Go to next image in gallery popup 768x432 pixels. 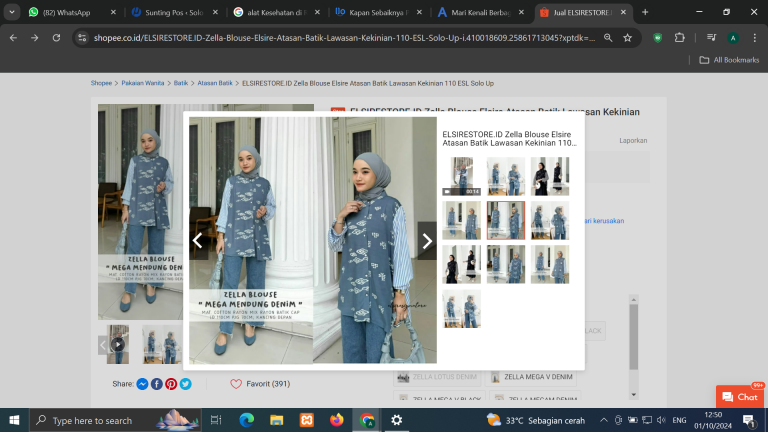tap(427, 240)
